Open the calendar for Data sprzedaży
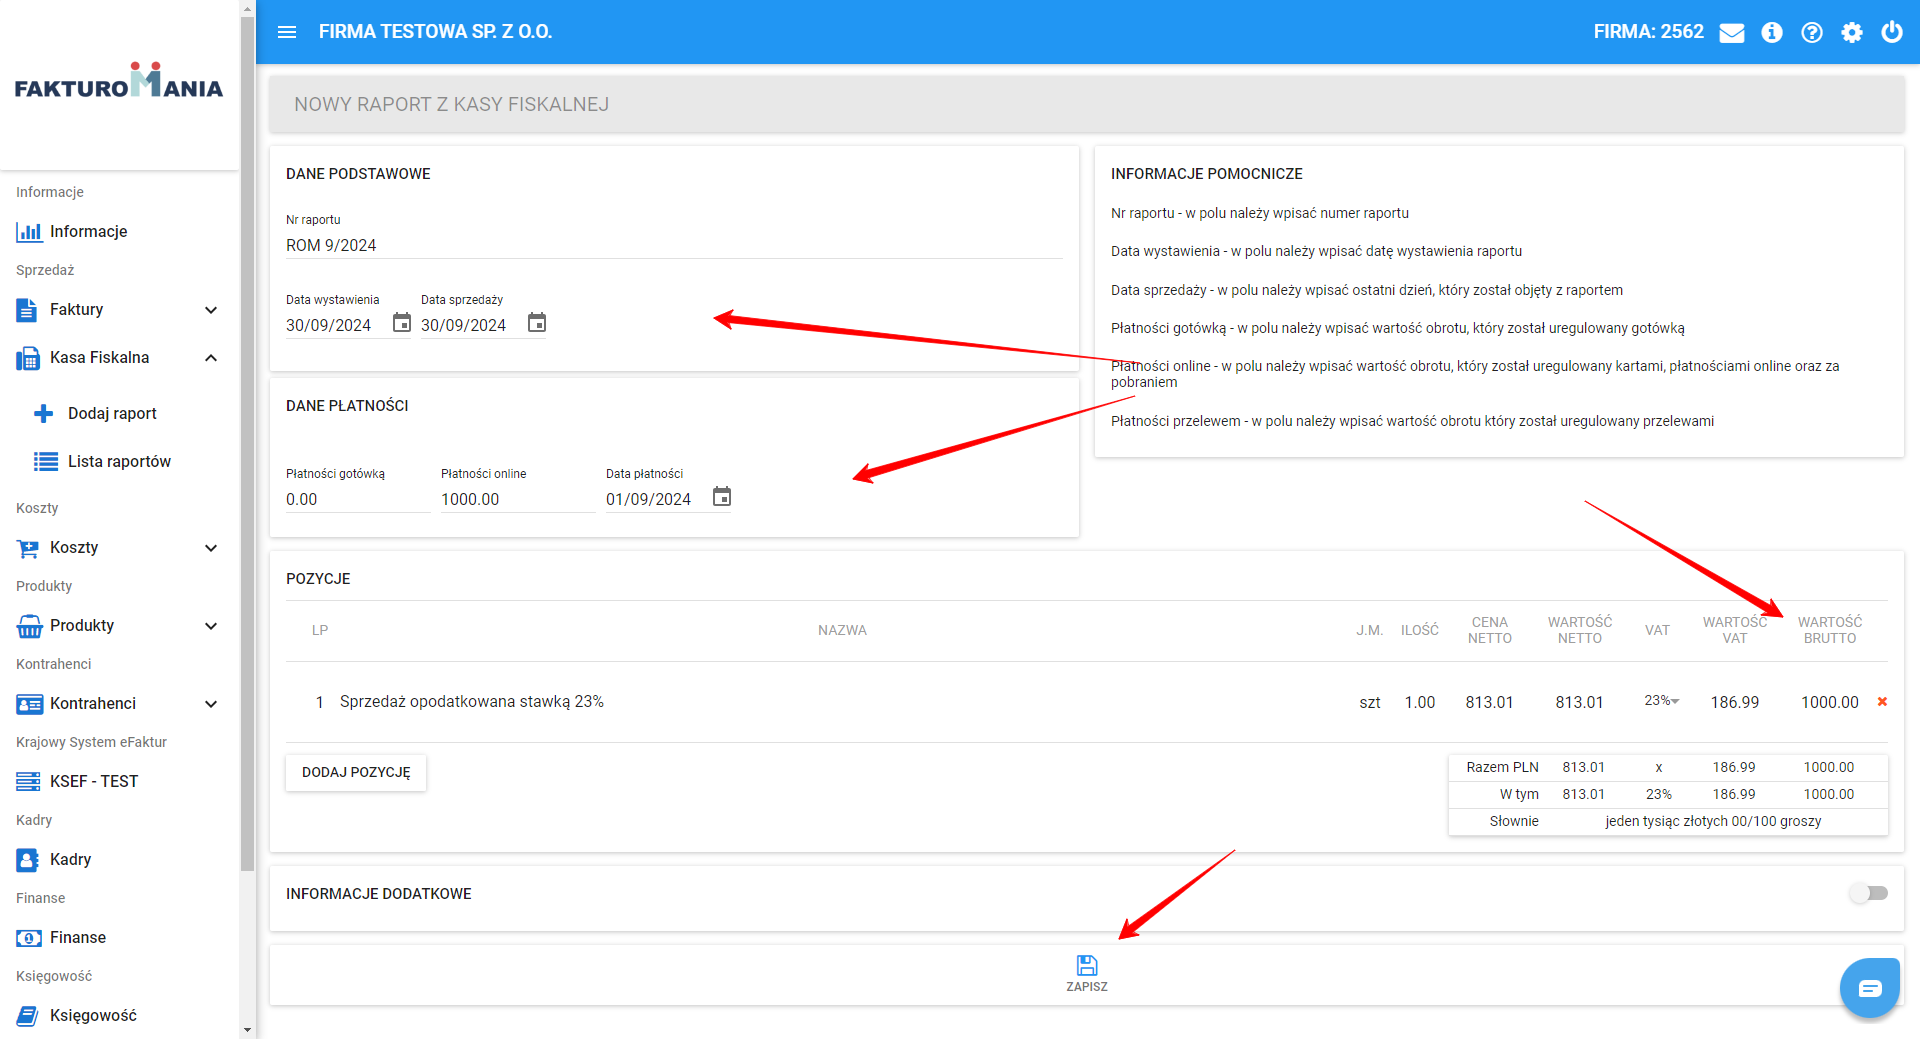Image resolution: width=1920 pixels, height=1039 pixels. [537, 323]
